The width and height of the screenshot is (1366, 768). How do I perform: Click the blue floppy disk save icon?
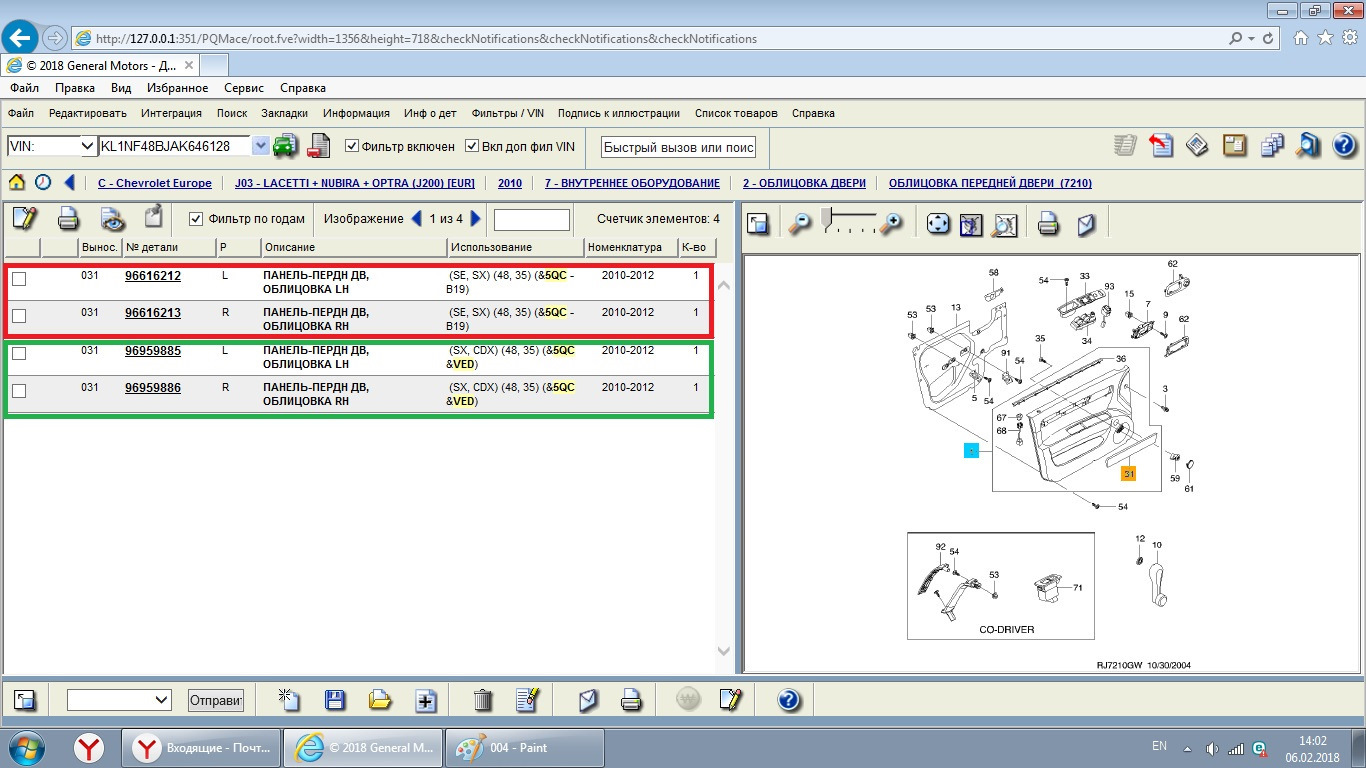pos(335,700)
